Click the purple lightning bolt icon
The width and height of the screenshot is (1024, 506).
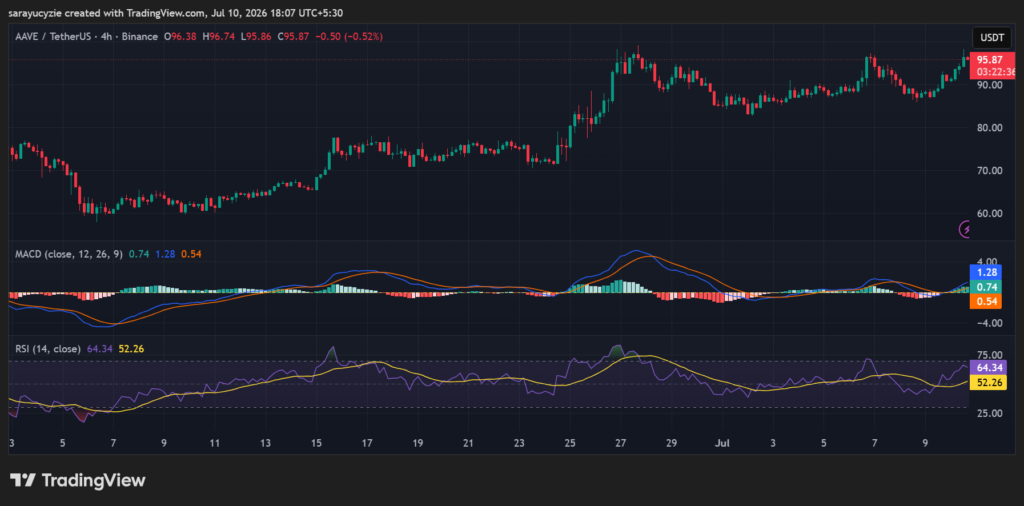pyautogui.click(x=965, y=229)
